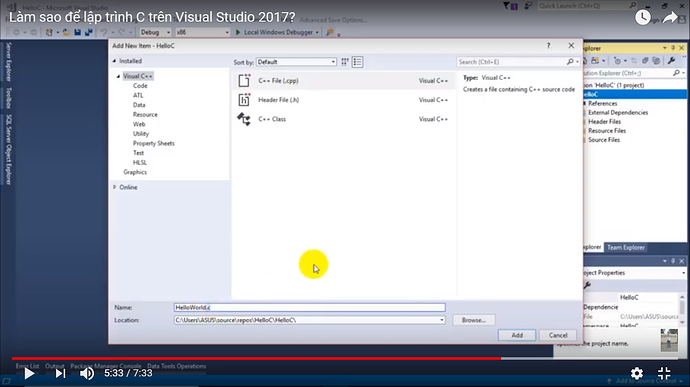Click the Browse... button
Viewport: 690px width, 387px height.
pos(473,320)
